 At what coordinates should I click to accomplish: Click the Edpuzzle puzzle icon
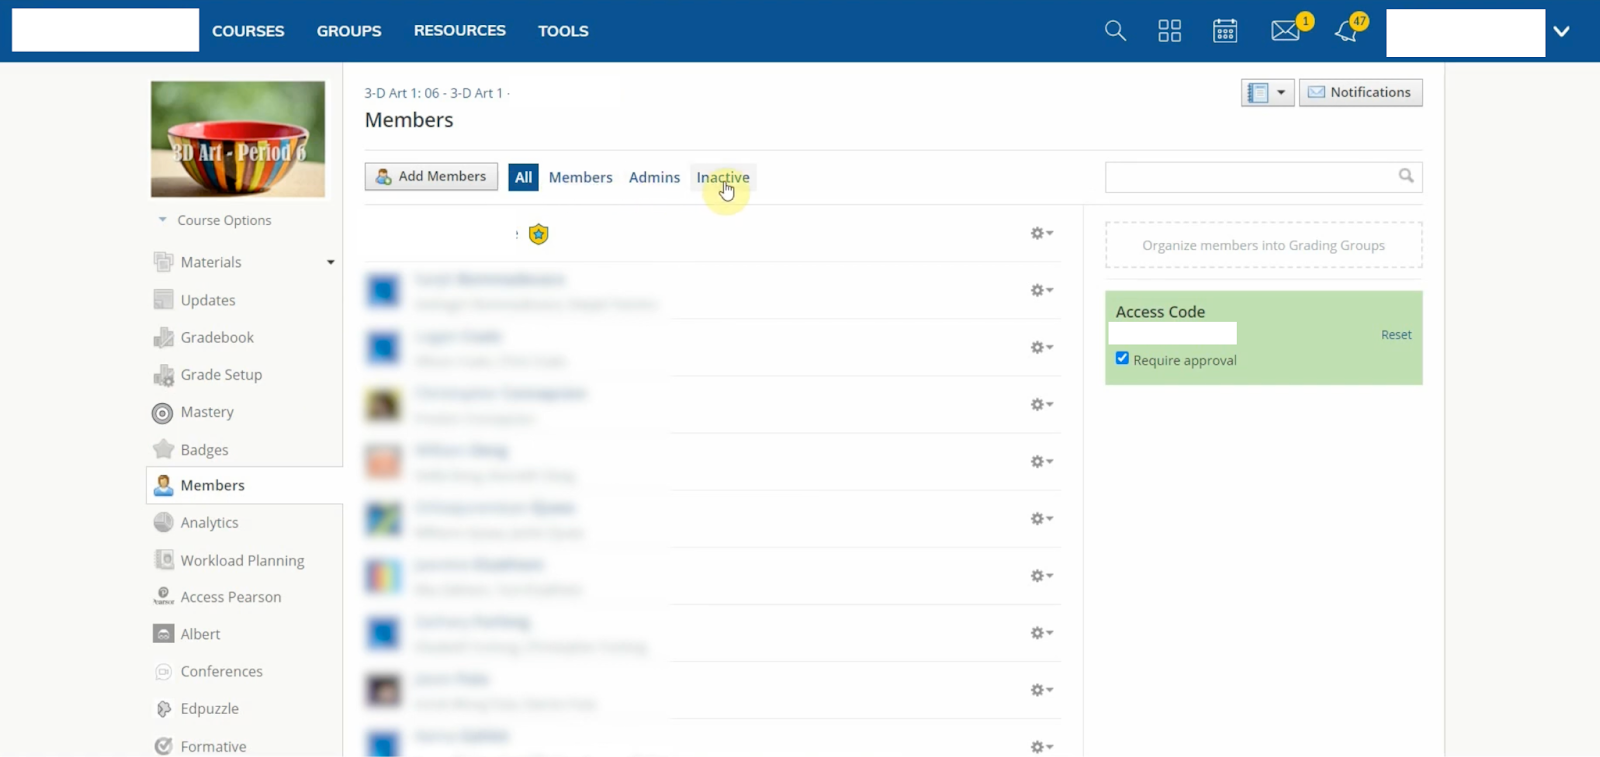click(x=163, y=709)
